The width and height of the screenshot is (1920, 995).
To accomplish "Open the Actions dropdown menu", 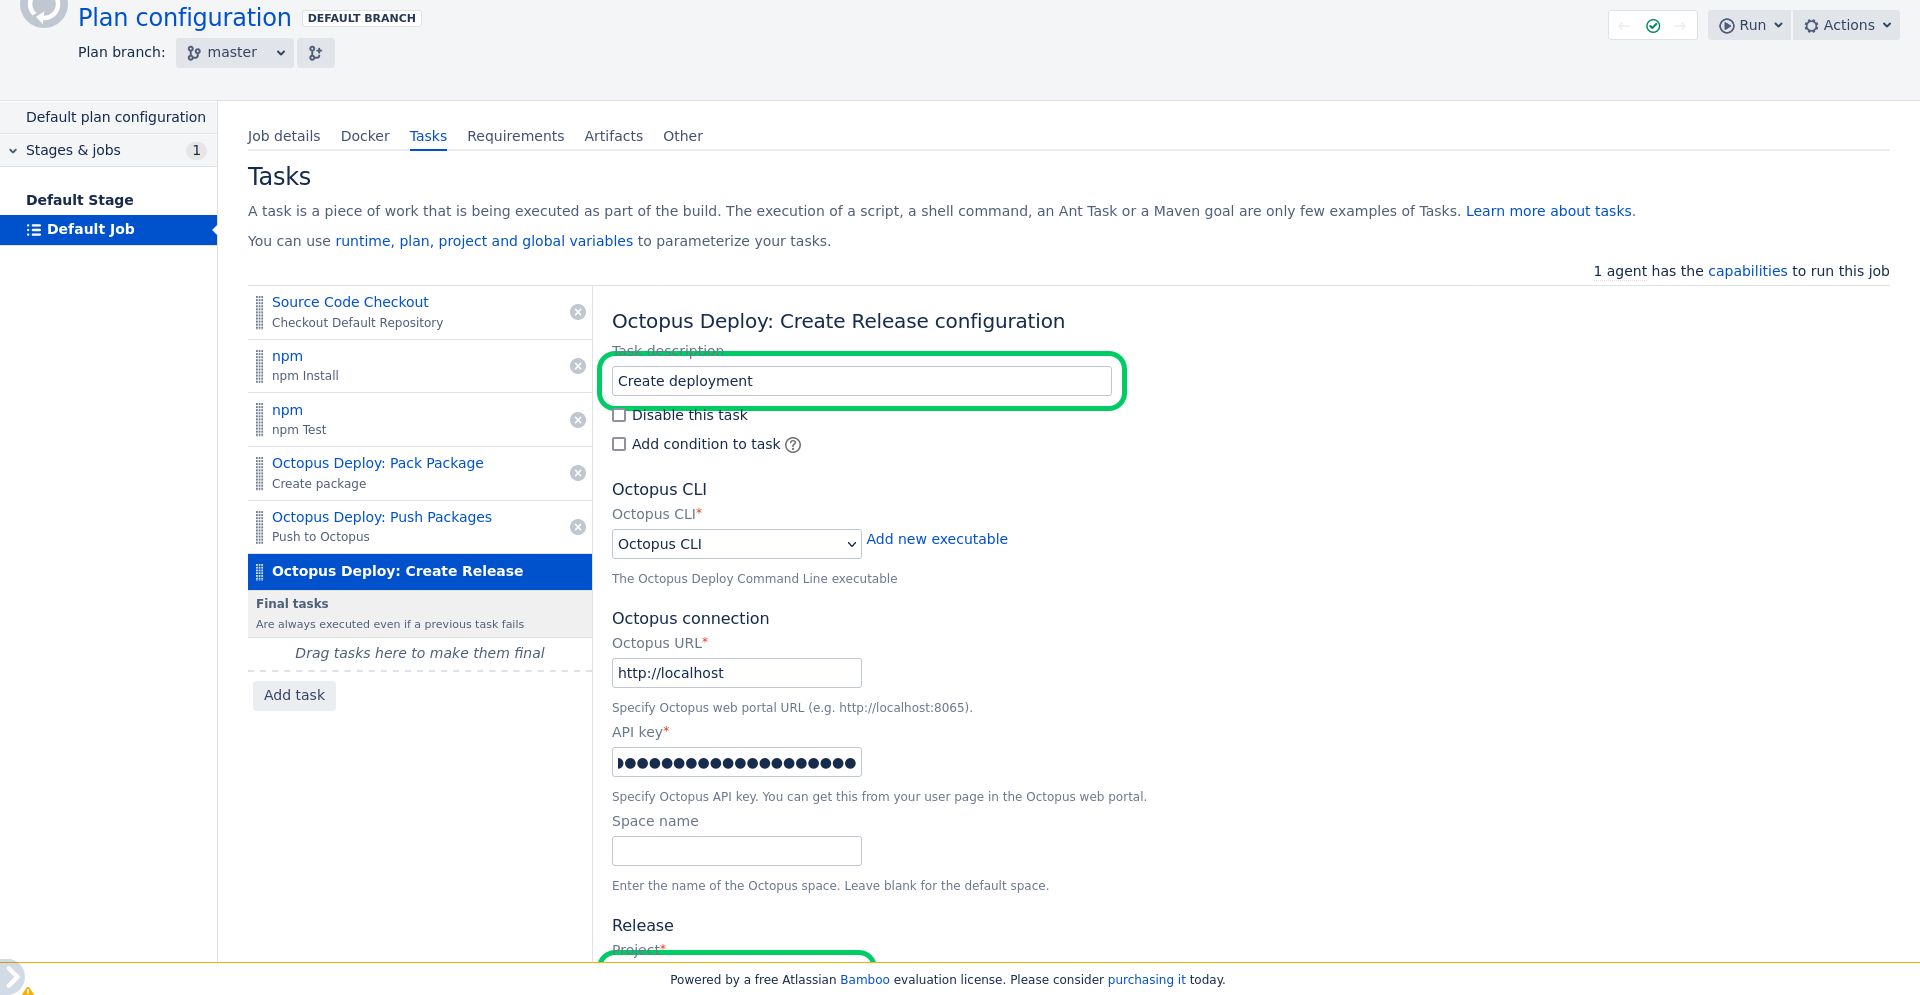I will point(1846,26).
